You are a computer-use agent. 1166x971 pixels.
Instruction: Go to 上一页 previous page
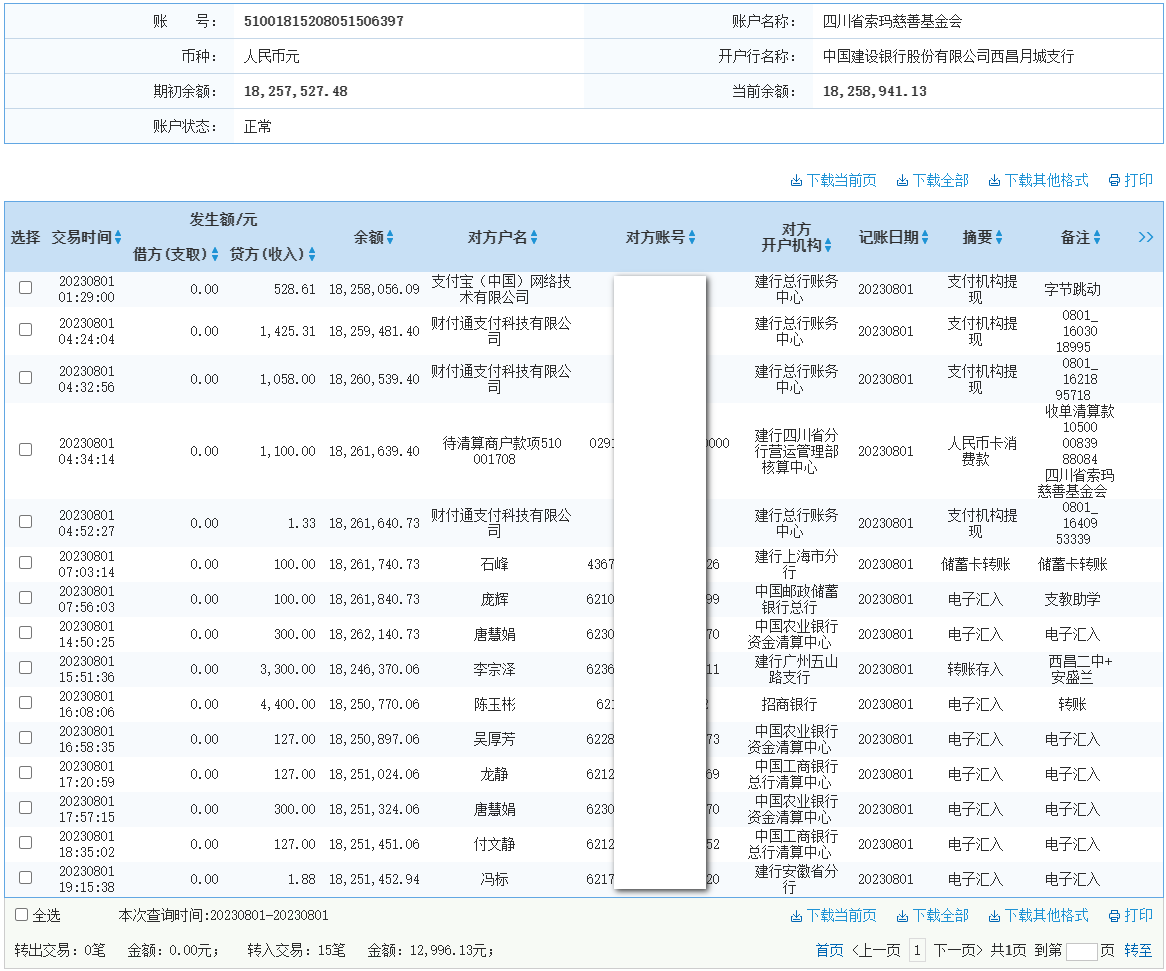coord(876,950)
